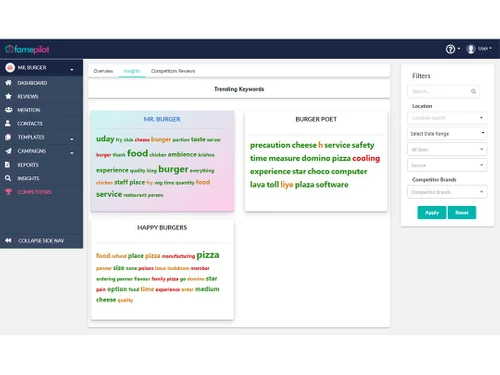Switch to Competitors Reviews tab
This screenshot has width=500, height=375.
point(173,71)
